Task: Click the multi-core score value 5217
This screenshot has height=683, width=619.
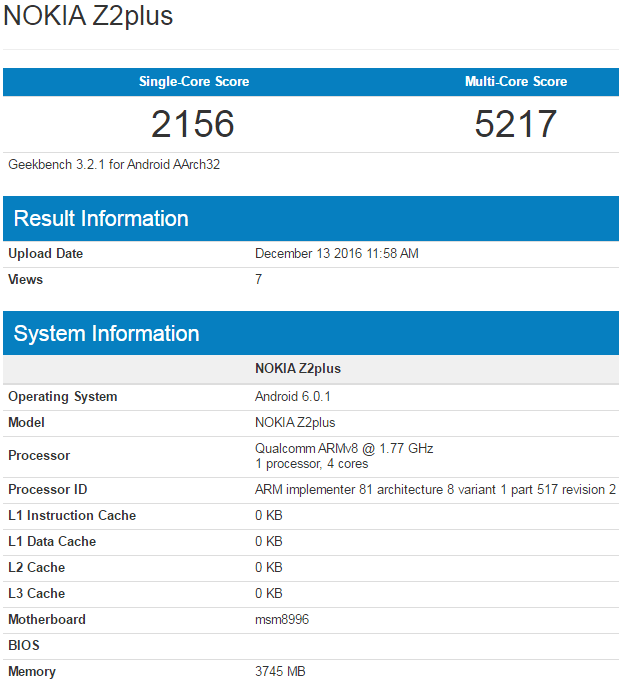Action: pyautogui.click(x=516, y=124)
